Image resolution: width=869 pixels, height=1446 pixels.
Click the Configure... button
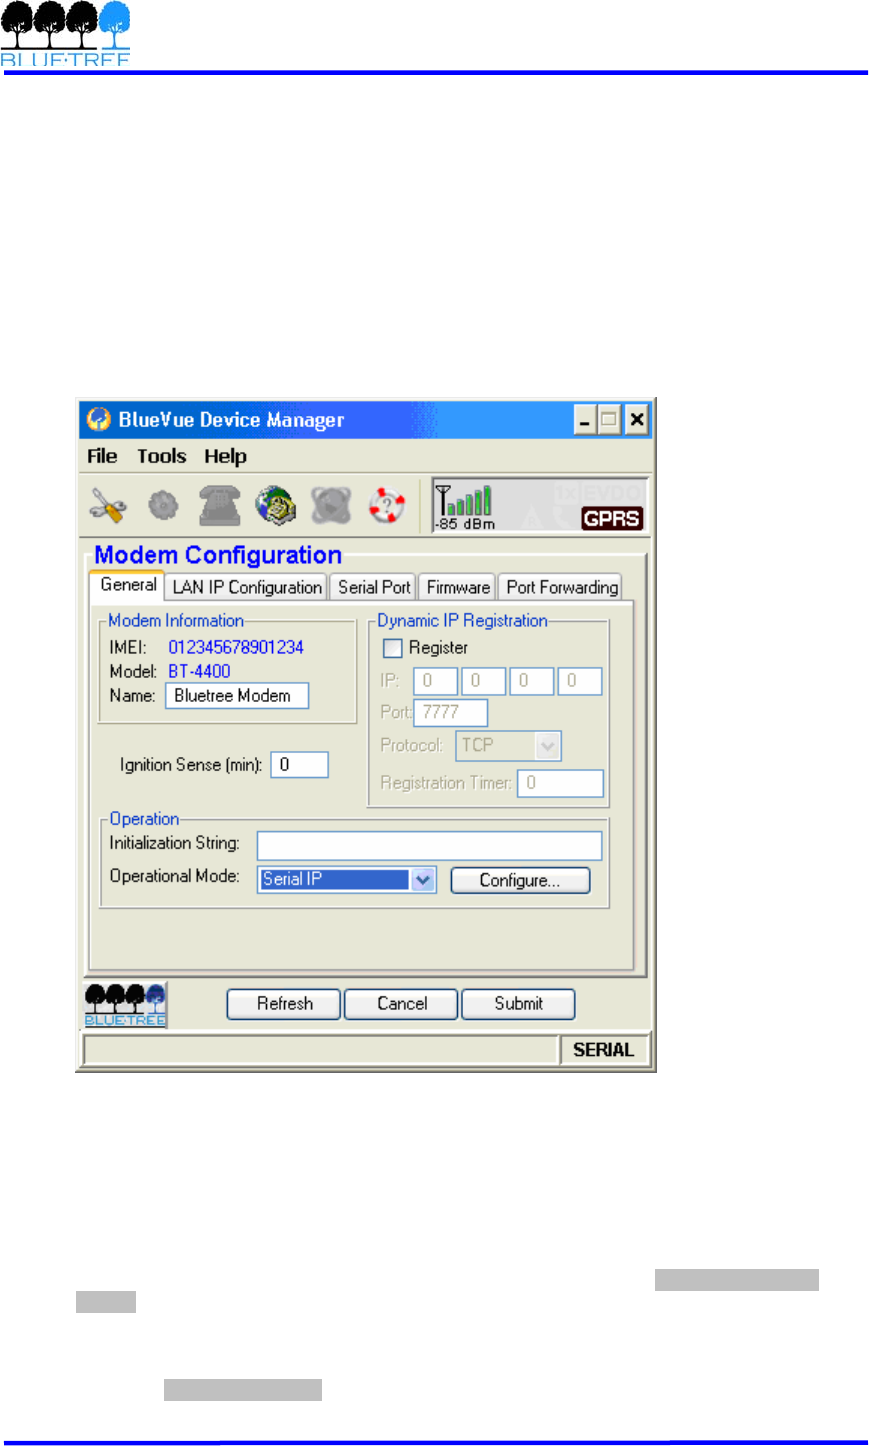point(520,880)
